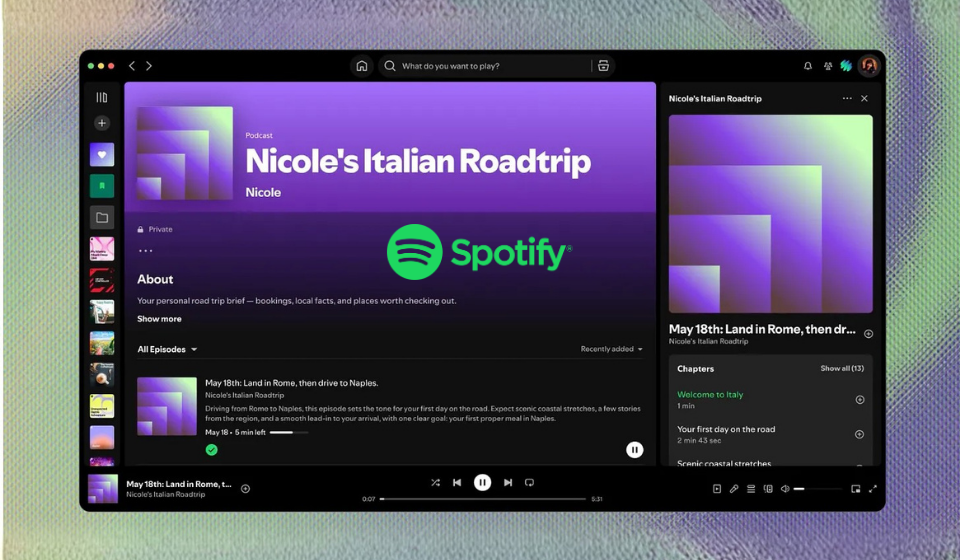Screen dimensions: 960x560
Task: Open the Home page icon
Action: pos(362,65)
